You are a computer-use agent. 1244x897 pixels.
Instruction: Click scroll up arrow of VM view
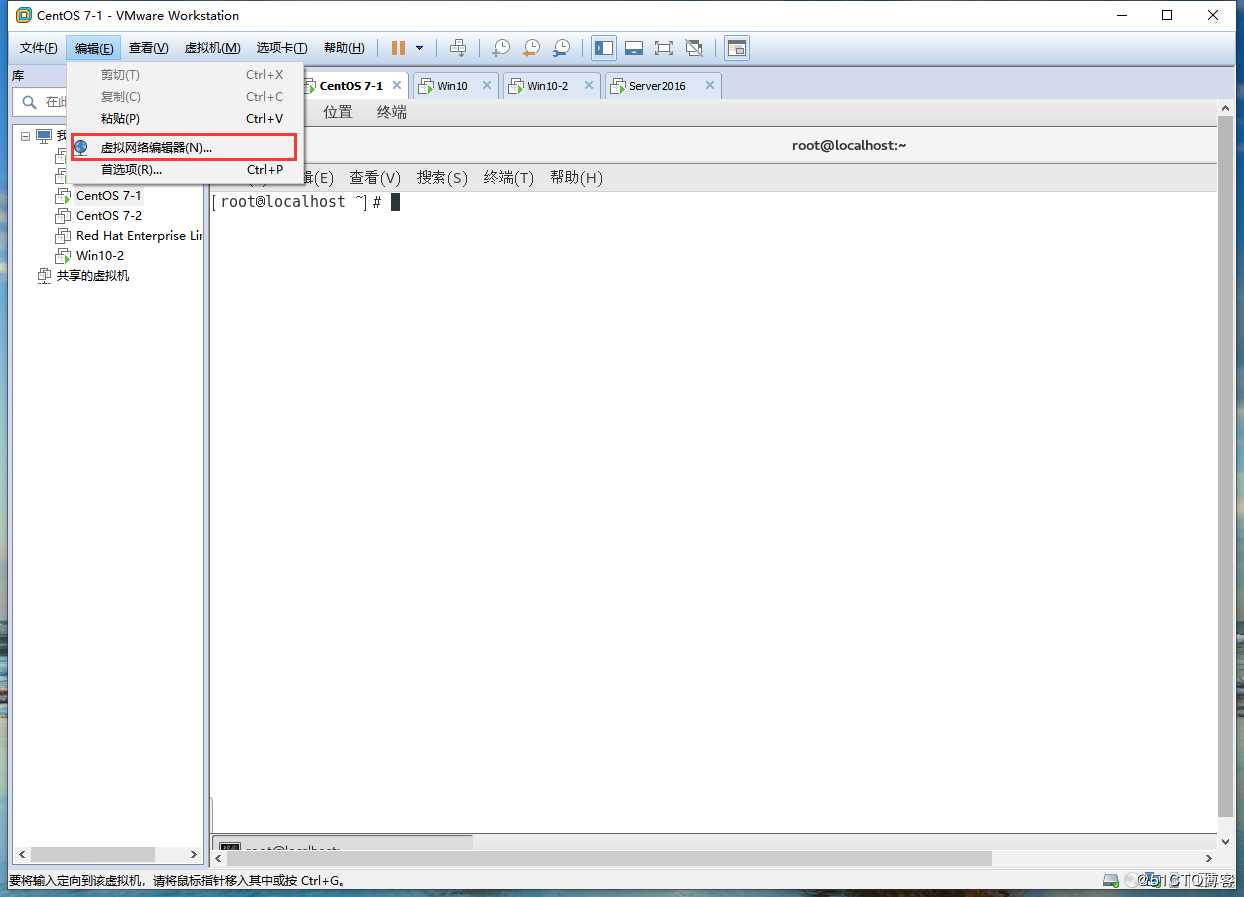[1225, 107]
